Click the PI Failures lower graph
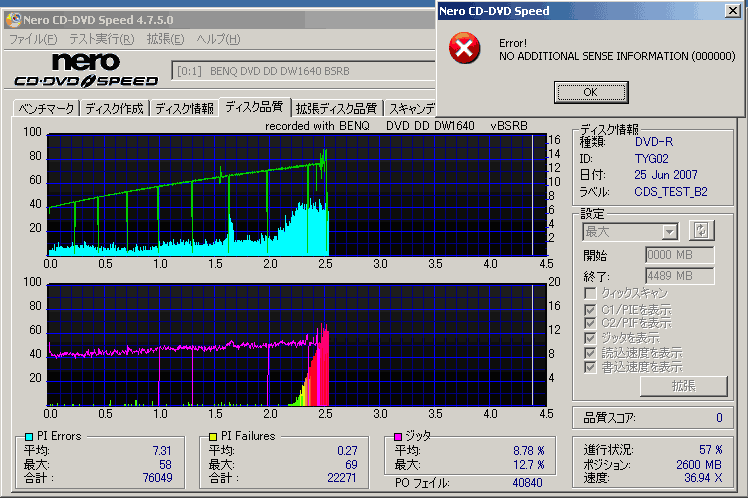748x498 pixels. 297,345
